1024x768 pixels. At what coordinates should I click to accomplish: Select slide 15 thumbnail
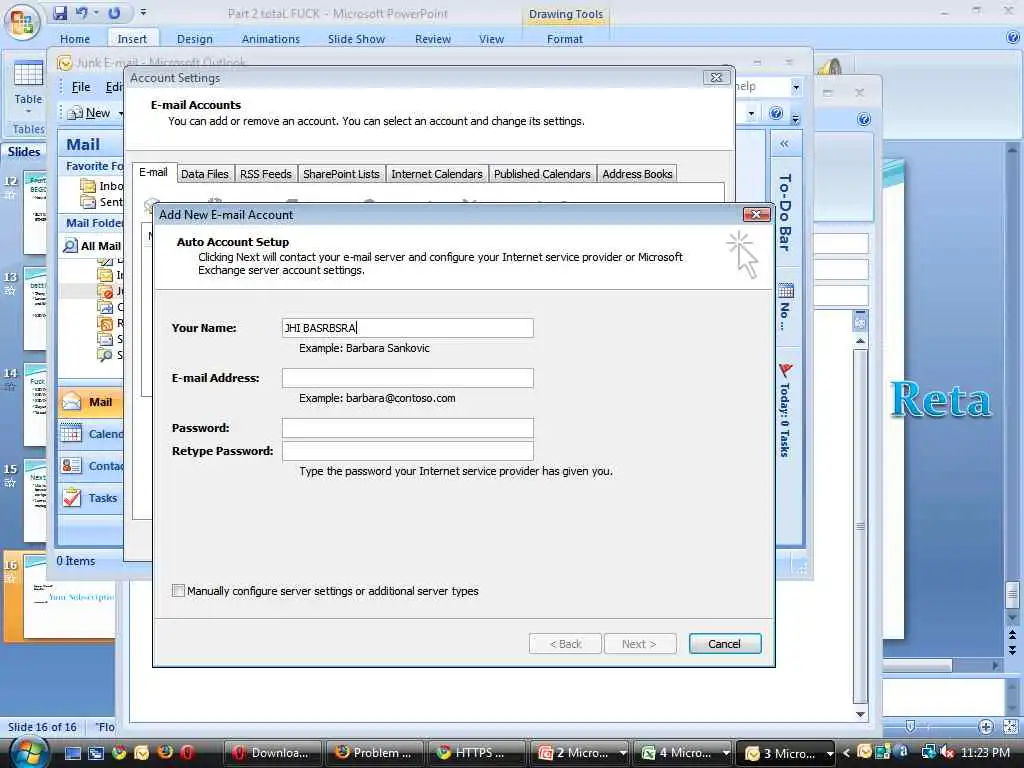(35, 500)
